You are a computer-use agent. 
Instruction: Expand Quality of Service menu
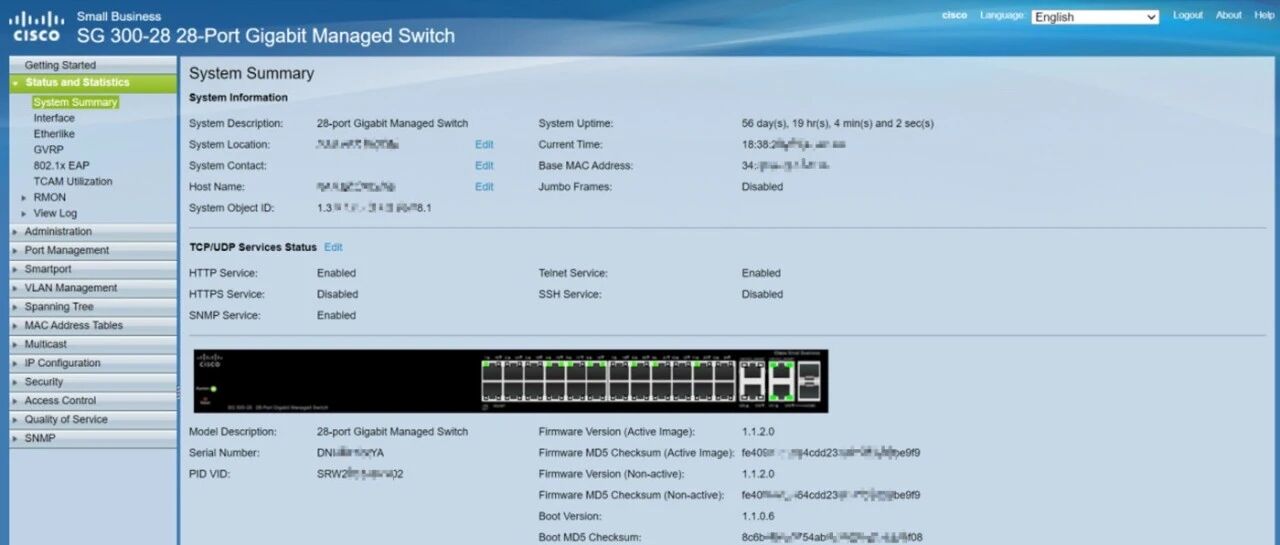coord(93,420)
